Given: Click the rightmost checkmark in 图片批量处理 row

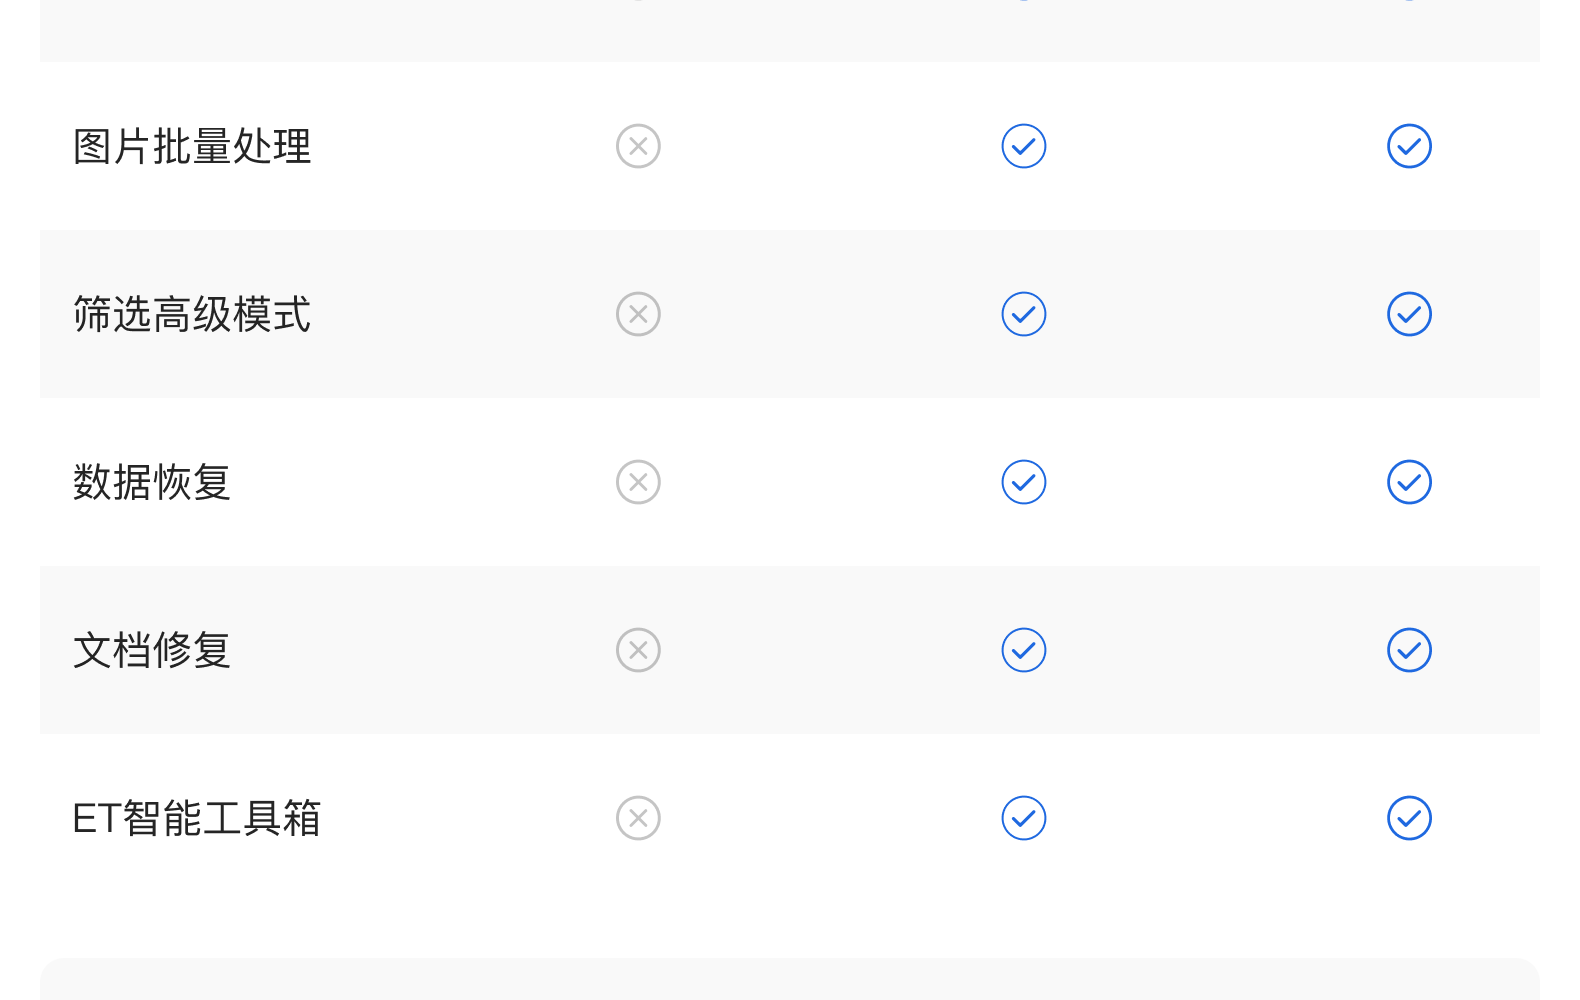Looking at the screenshot, I should click(x=1409, y=146).
